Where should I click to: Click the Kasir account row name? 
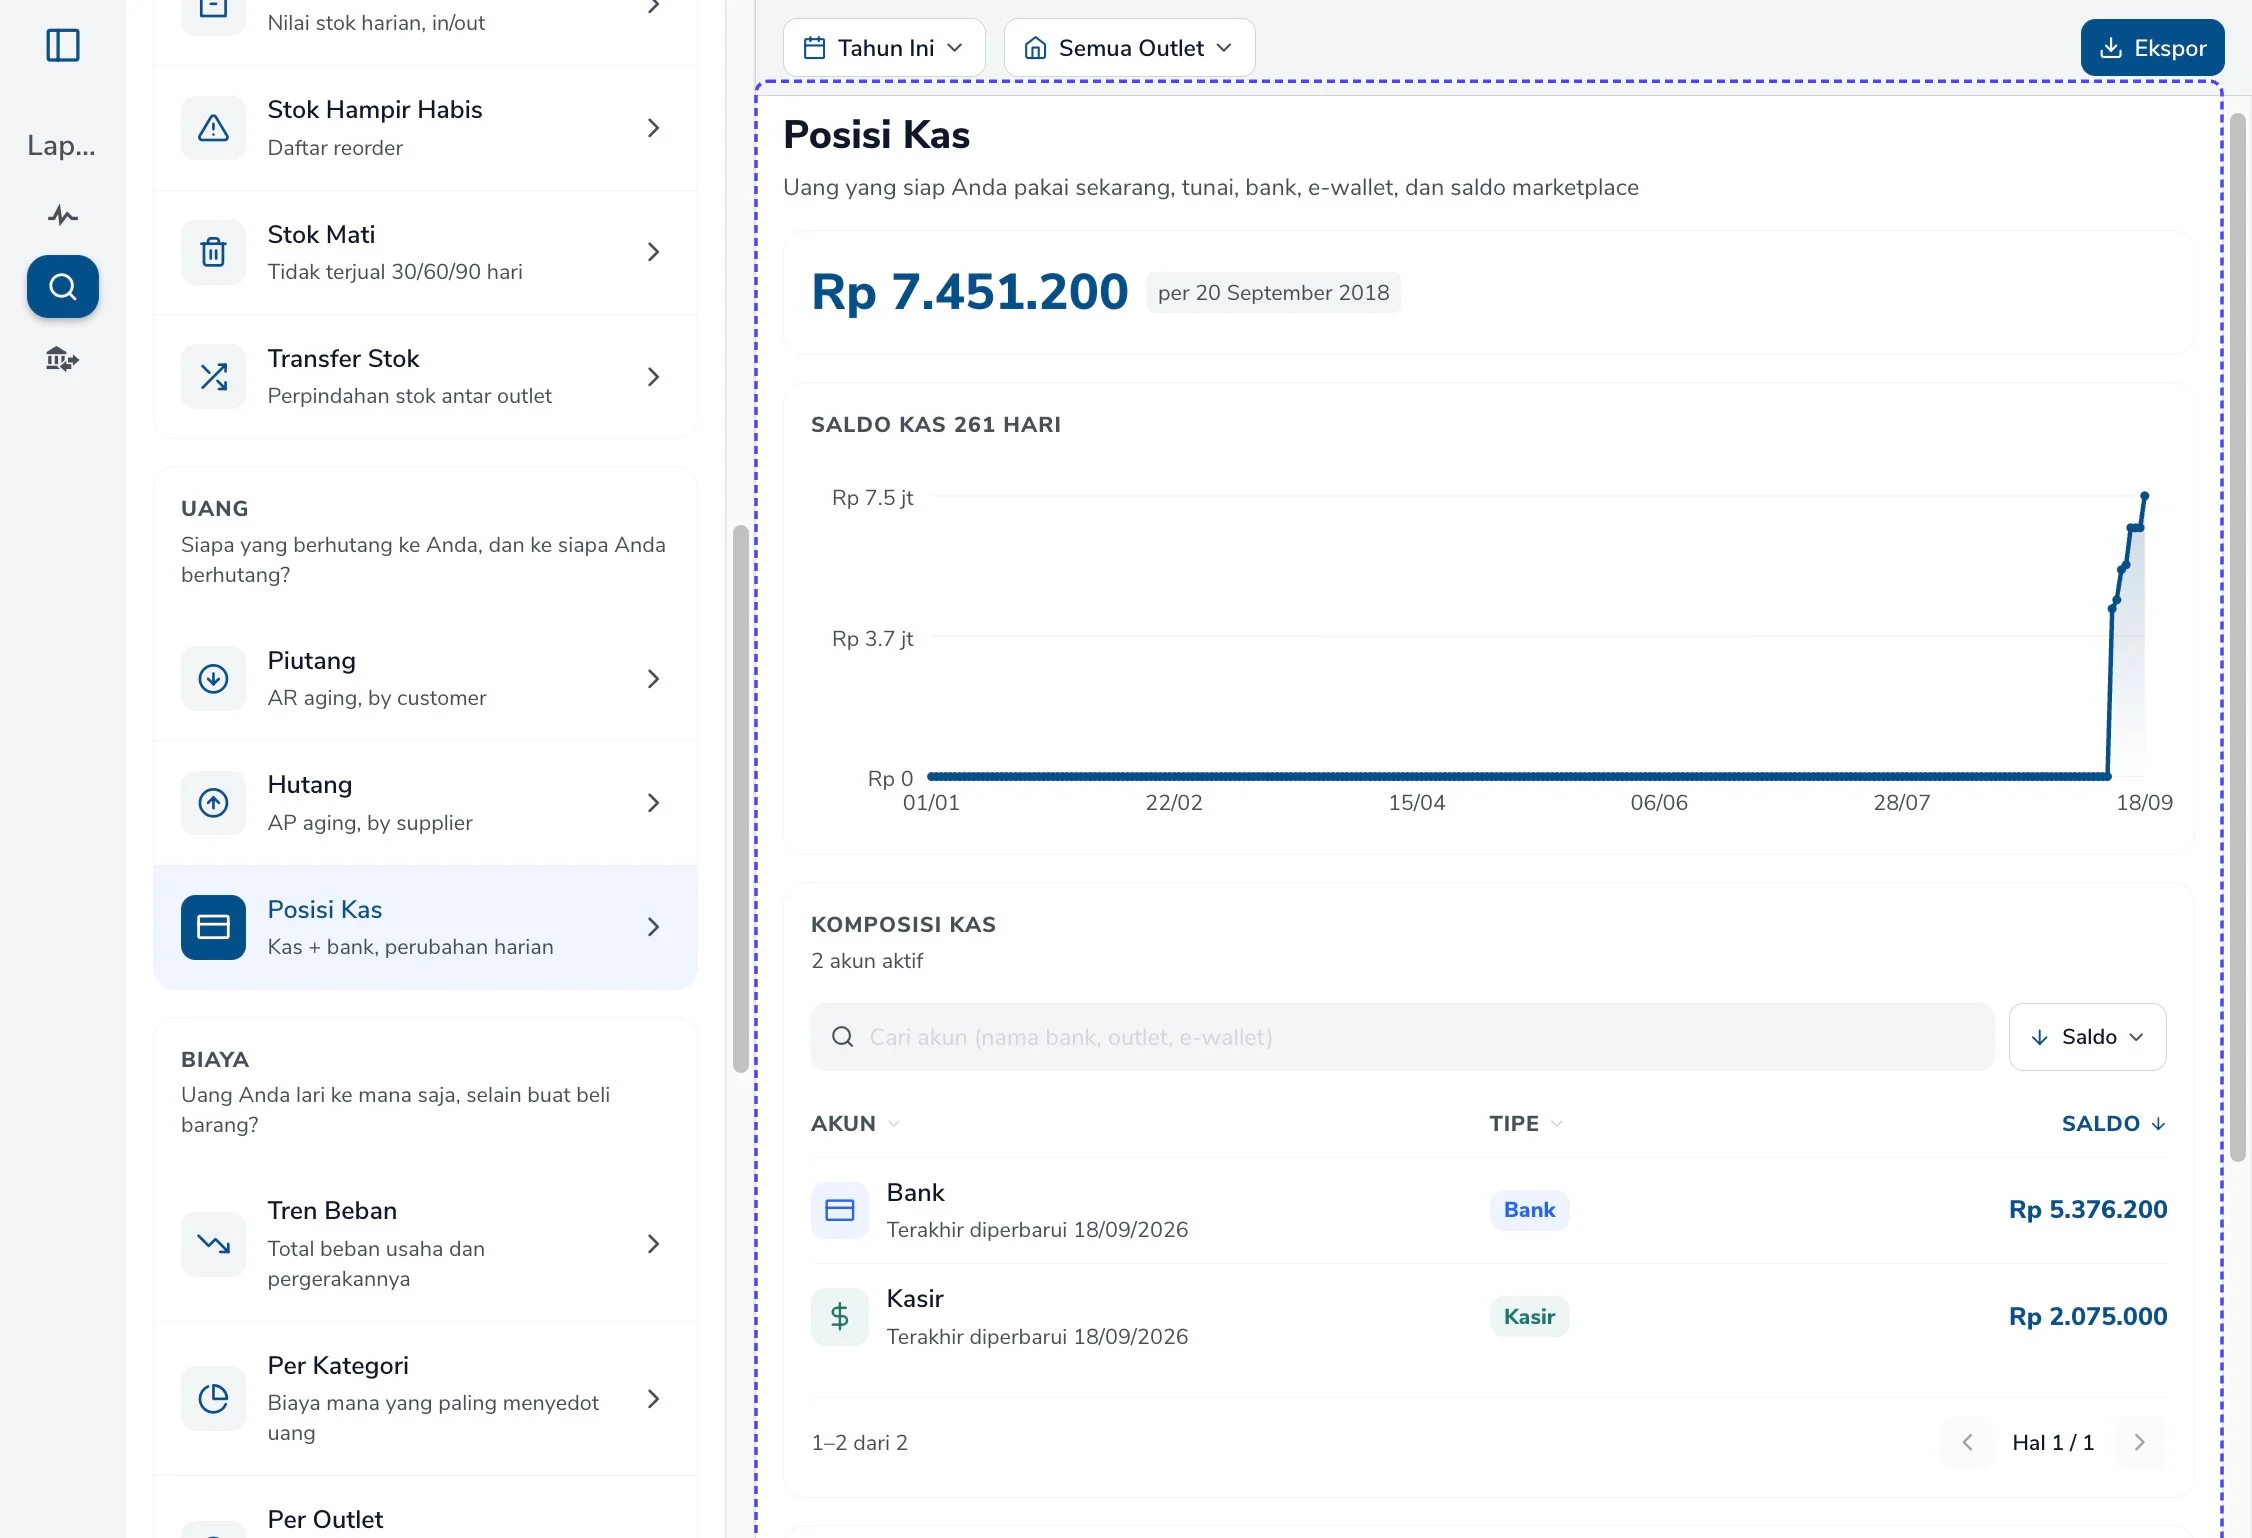click(915, 1299)
